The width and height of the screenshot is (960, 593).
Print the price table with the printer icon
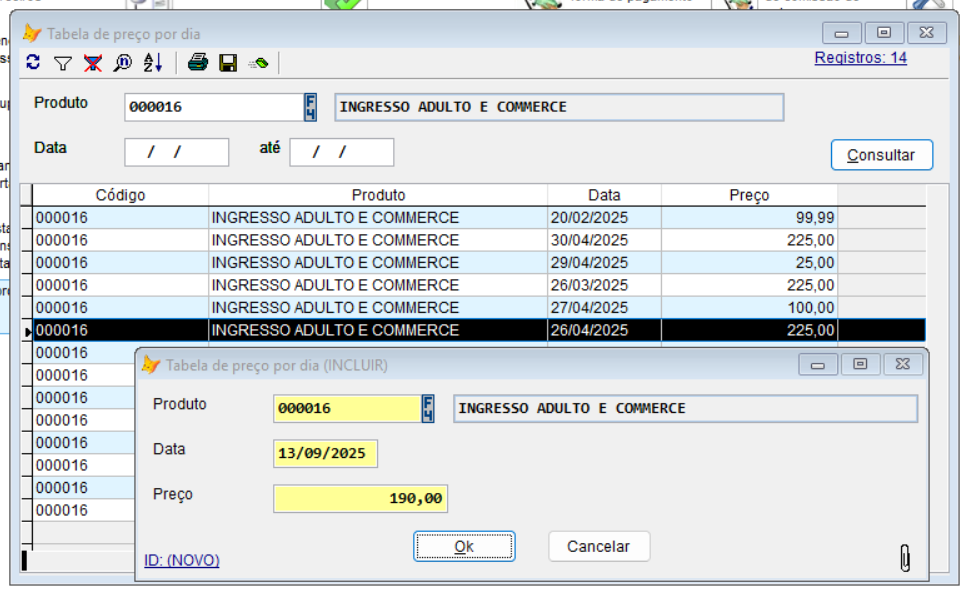coord(198,64)
